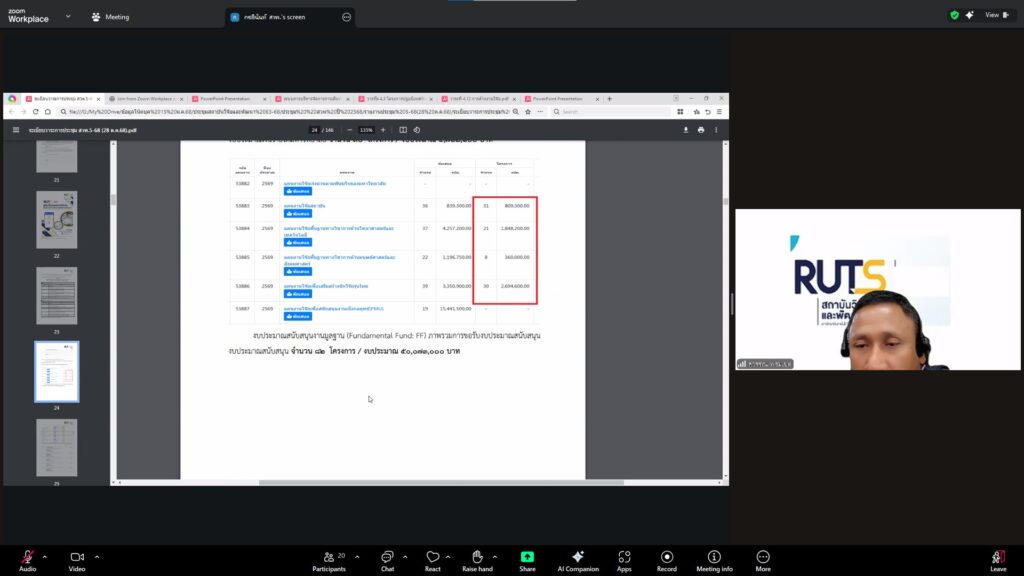Click the React heart icon
The image size is (1024, 576).
(432, 557)
